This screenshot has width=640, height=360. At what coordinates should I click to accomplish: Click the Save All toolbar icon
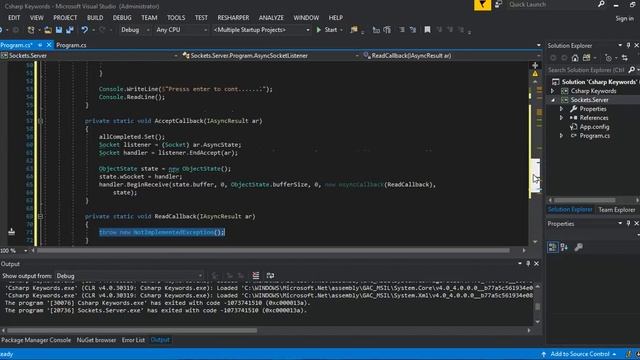click(70, 30)
